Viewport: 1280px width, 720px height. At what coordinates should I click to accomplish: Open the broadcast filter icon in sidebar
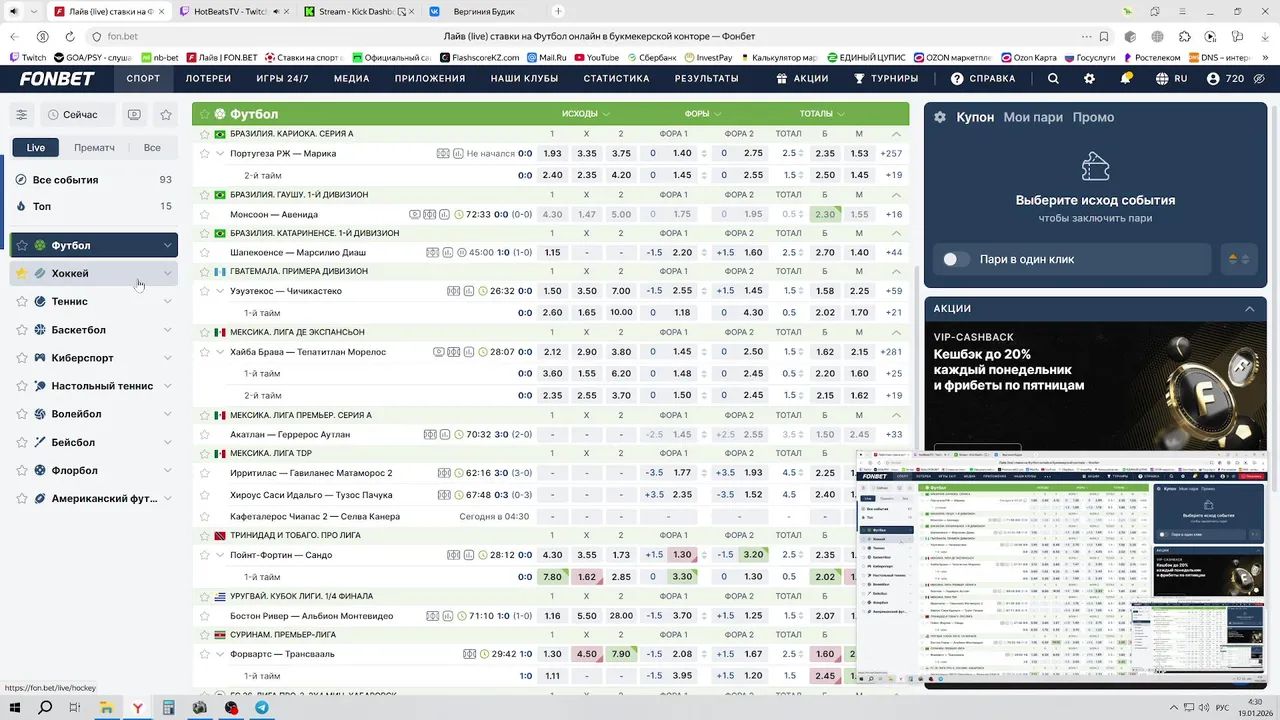coord(134,115)
